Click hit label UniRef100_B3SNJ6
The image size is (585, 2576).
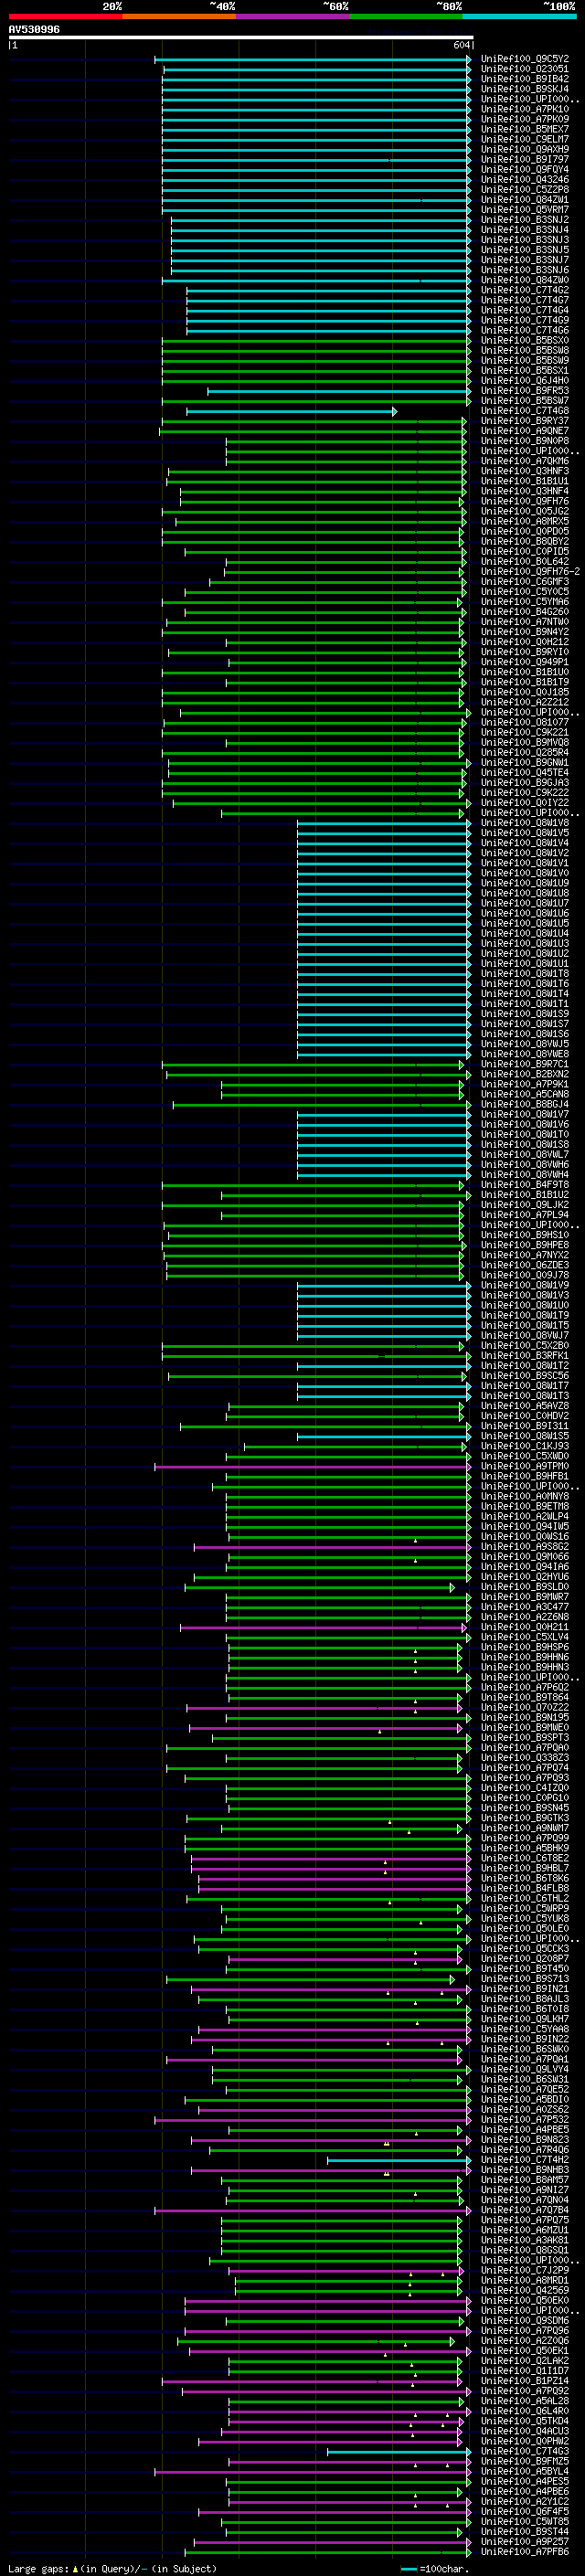pyautogui.click(x=525, y=270)
